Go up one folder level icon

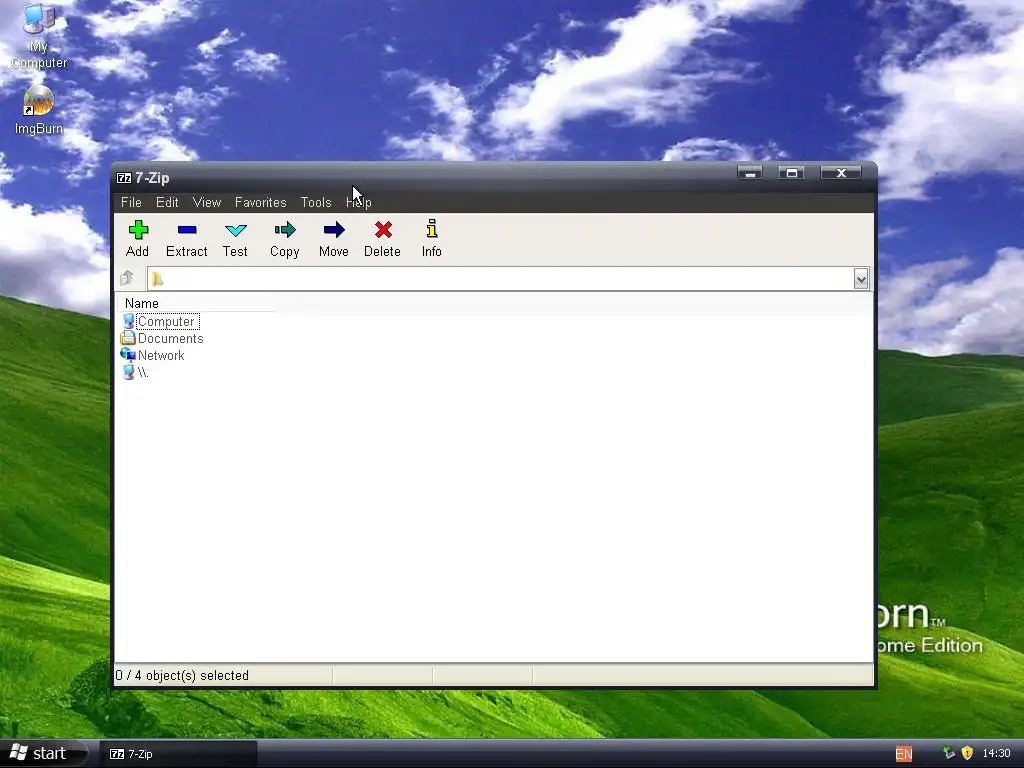(127, 279)
